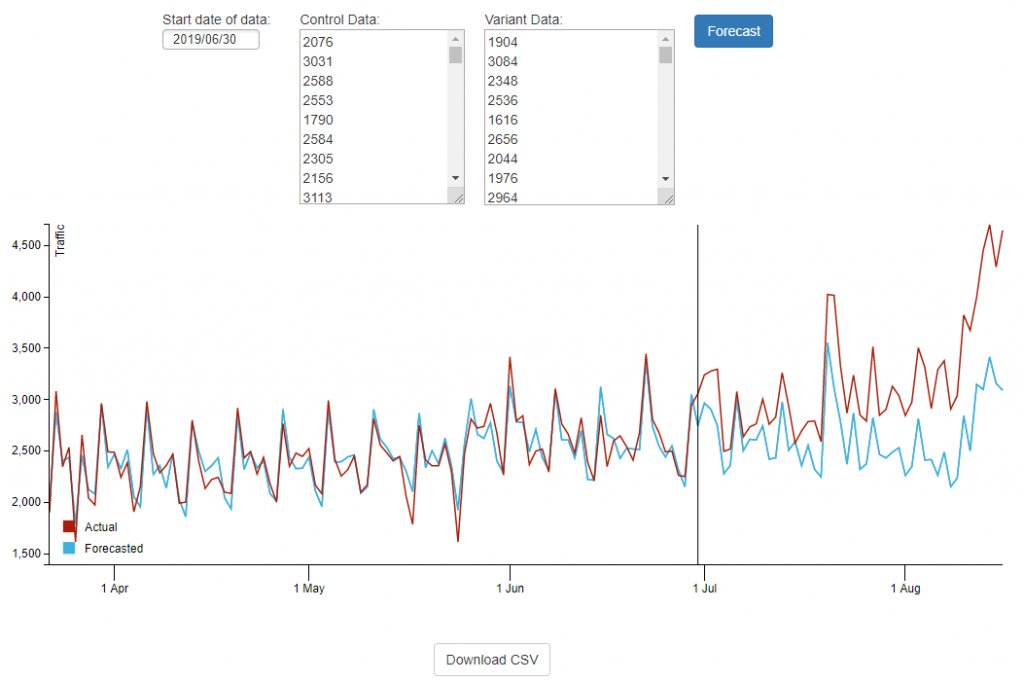Click the 3,000 y-axis label
The height and width of the screenshot is (682, 1024).
coord(26,399)
